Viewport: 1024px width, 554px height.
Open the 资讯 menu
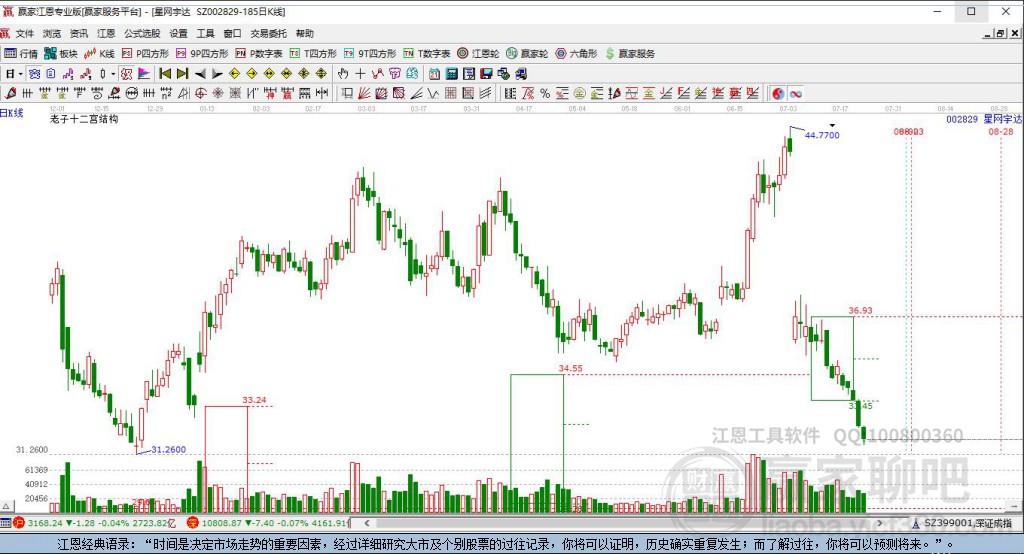coord(79,33)
